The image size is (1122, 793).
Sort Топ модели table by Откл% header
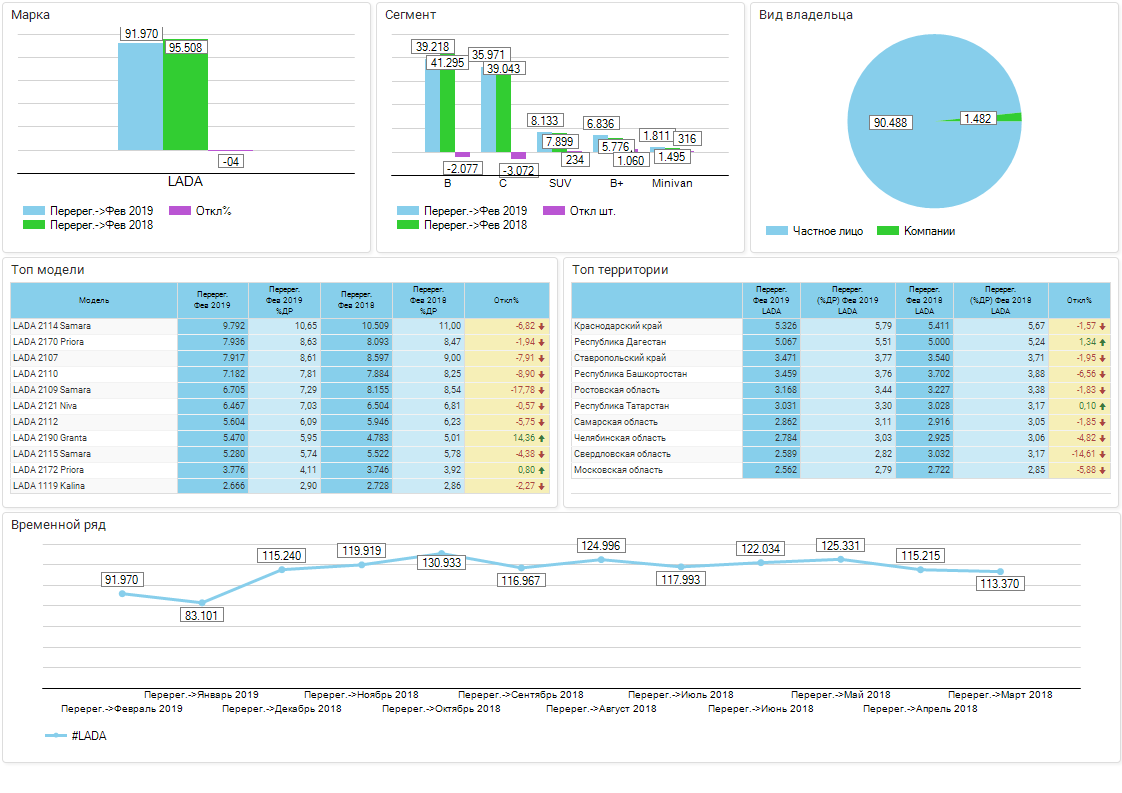[506, 300]
